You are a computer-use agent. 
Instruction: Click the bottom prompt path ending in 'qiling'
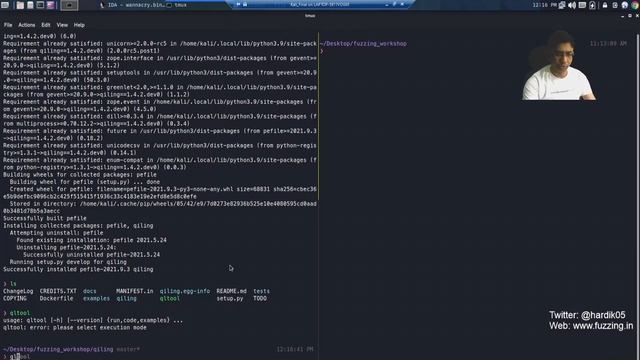[x=58, y=349]
